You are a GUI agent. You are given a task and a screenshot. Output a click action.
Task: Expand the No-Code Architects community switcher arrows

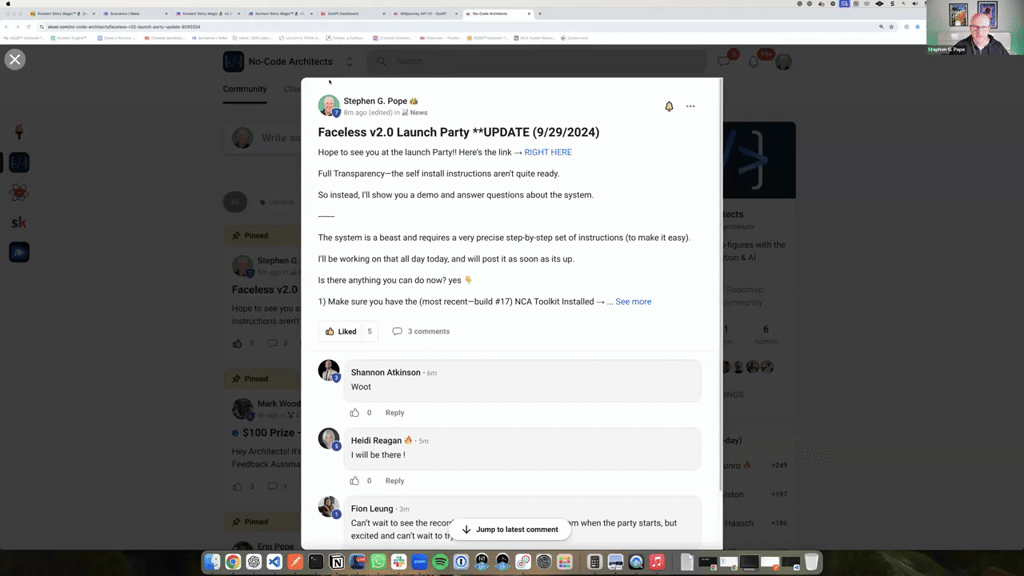(x=349, y=61)
